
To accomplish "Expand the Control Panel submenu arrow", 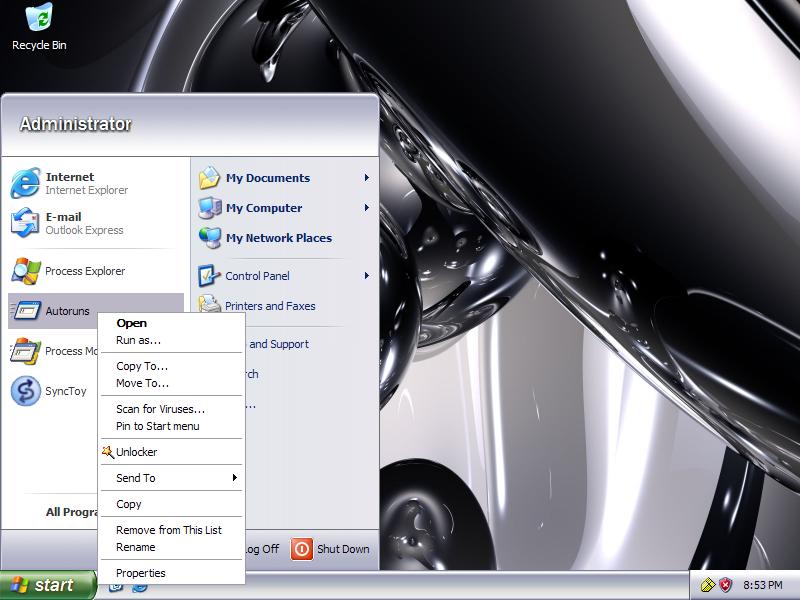I will 366,276.
